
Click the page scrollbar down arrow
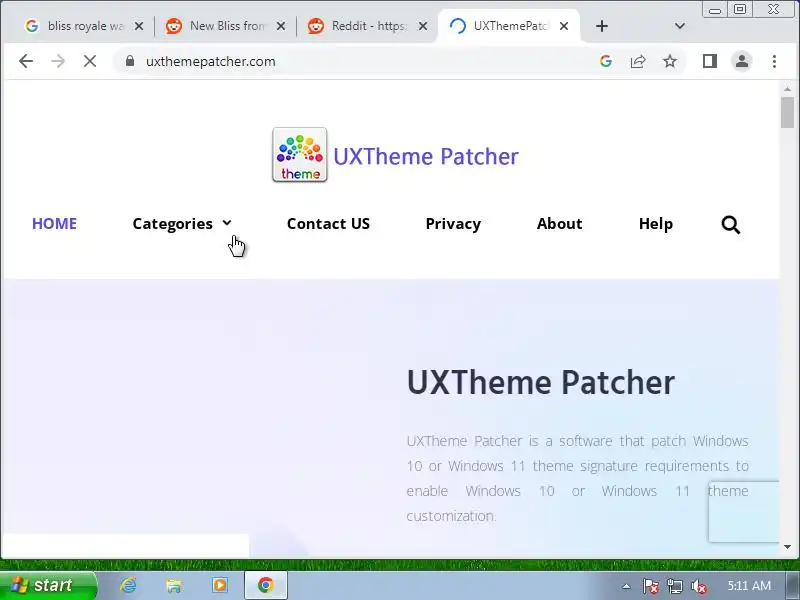point(788,547)
